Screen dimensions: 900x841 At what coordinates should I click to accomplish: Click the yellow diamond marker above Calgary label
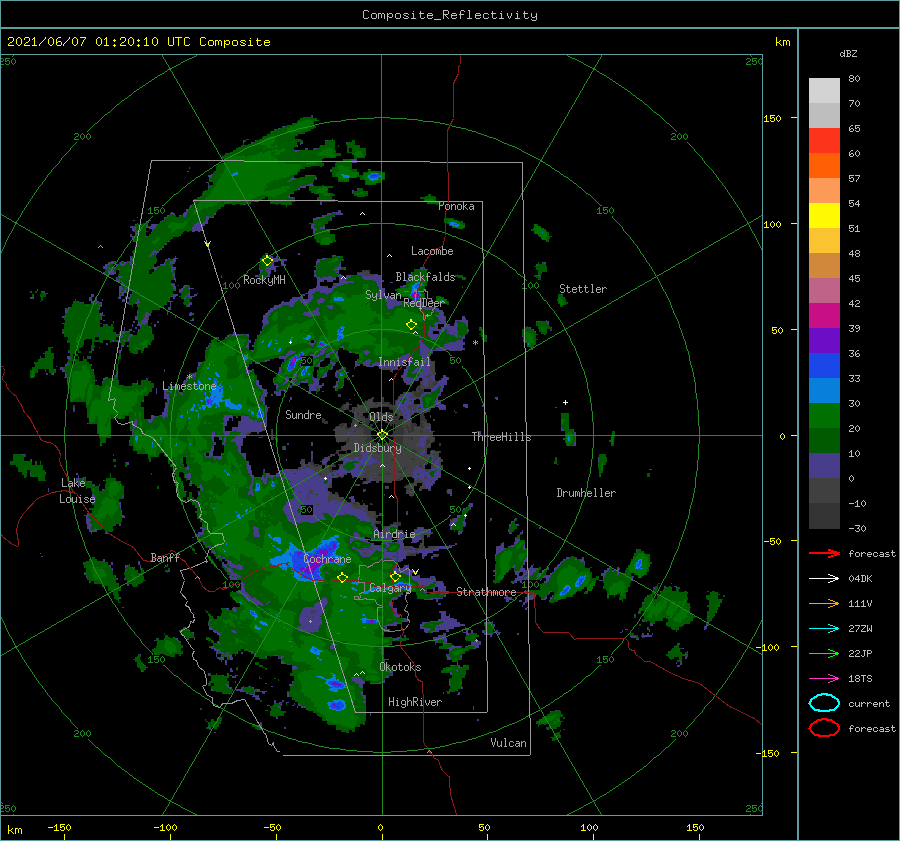(x=395, y=576)
